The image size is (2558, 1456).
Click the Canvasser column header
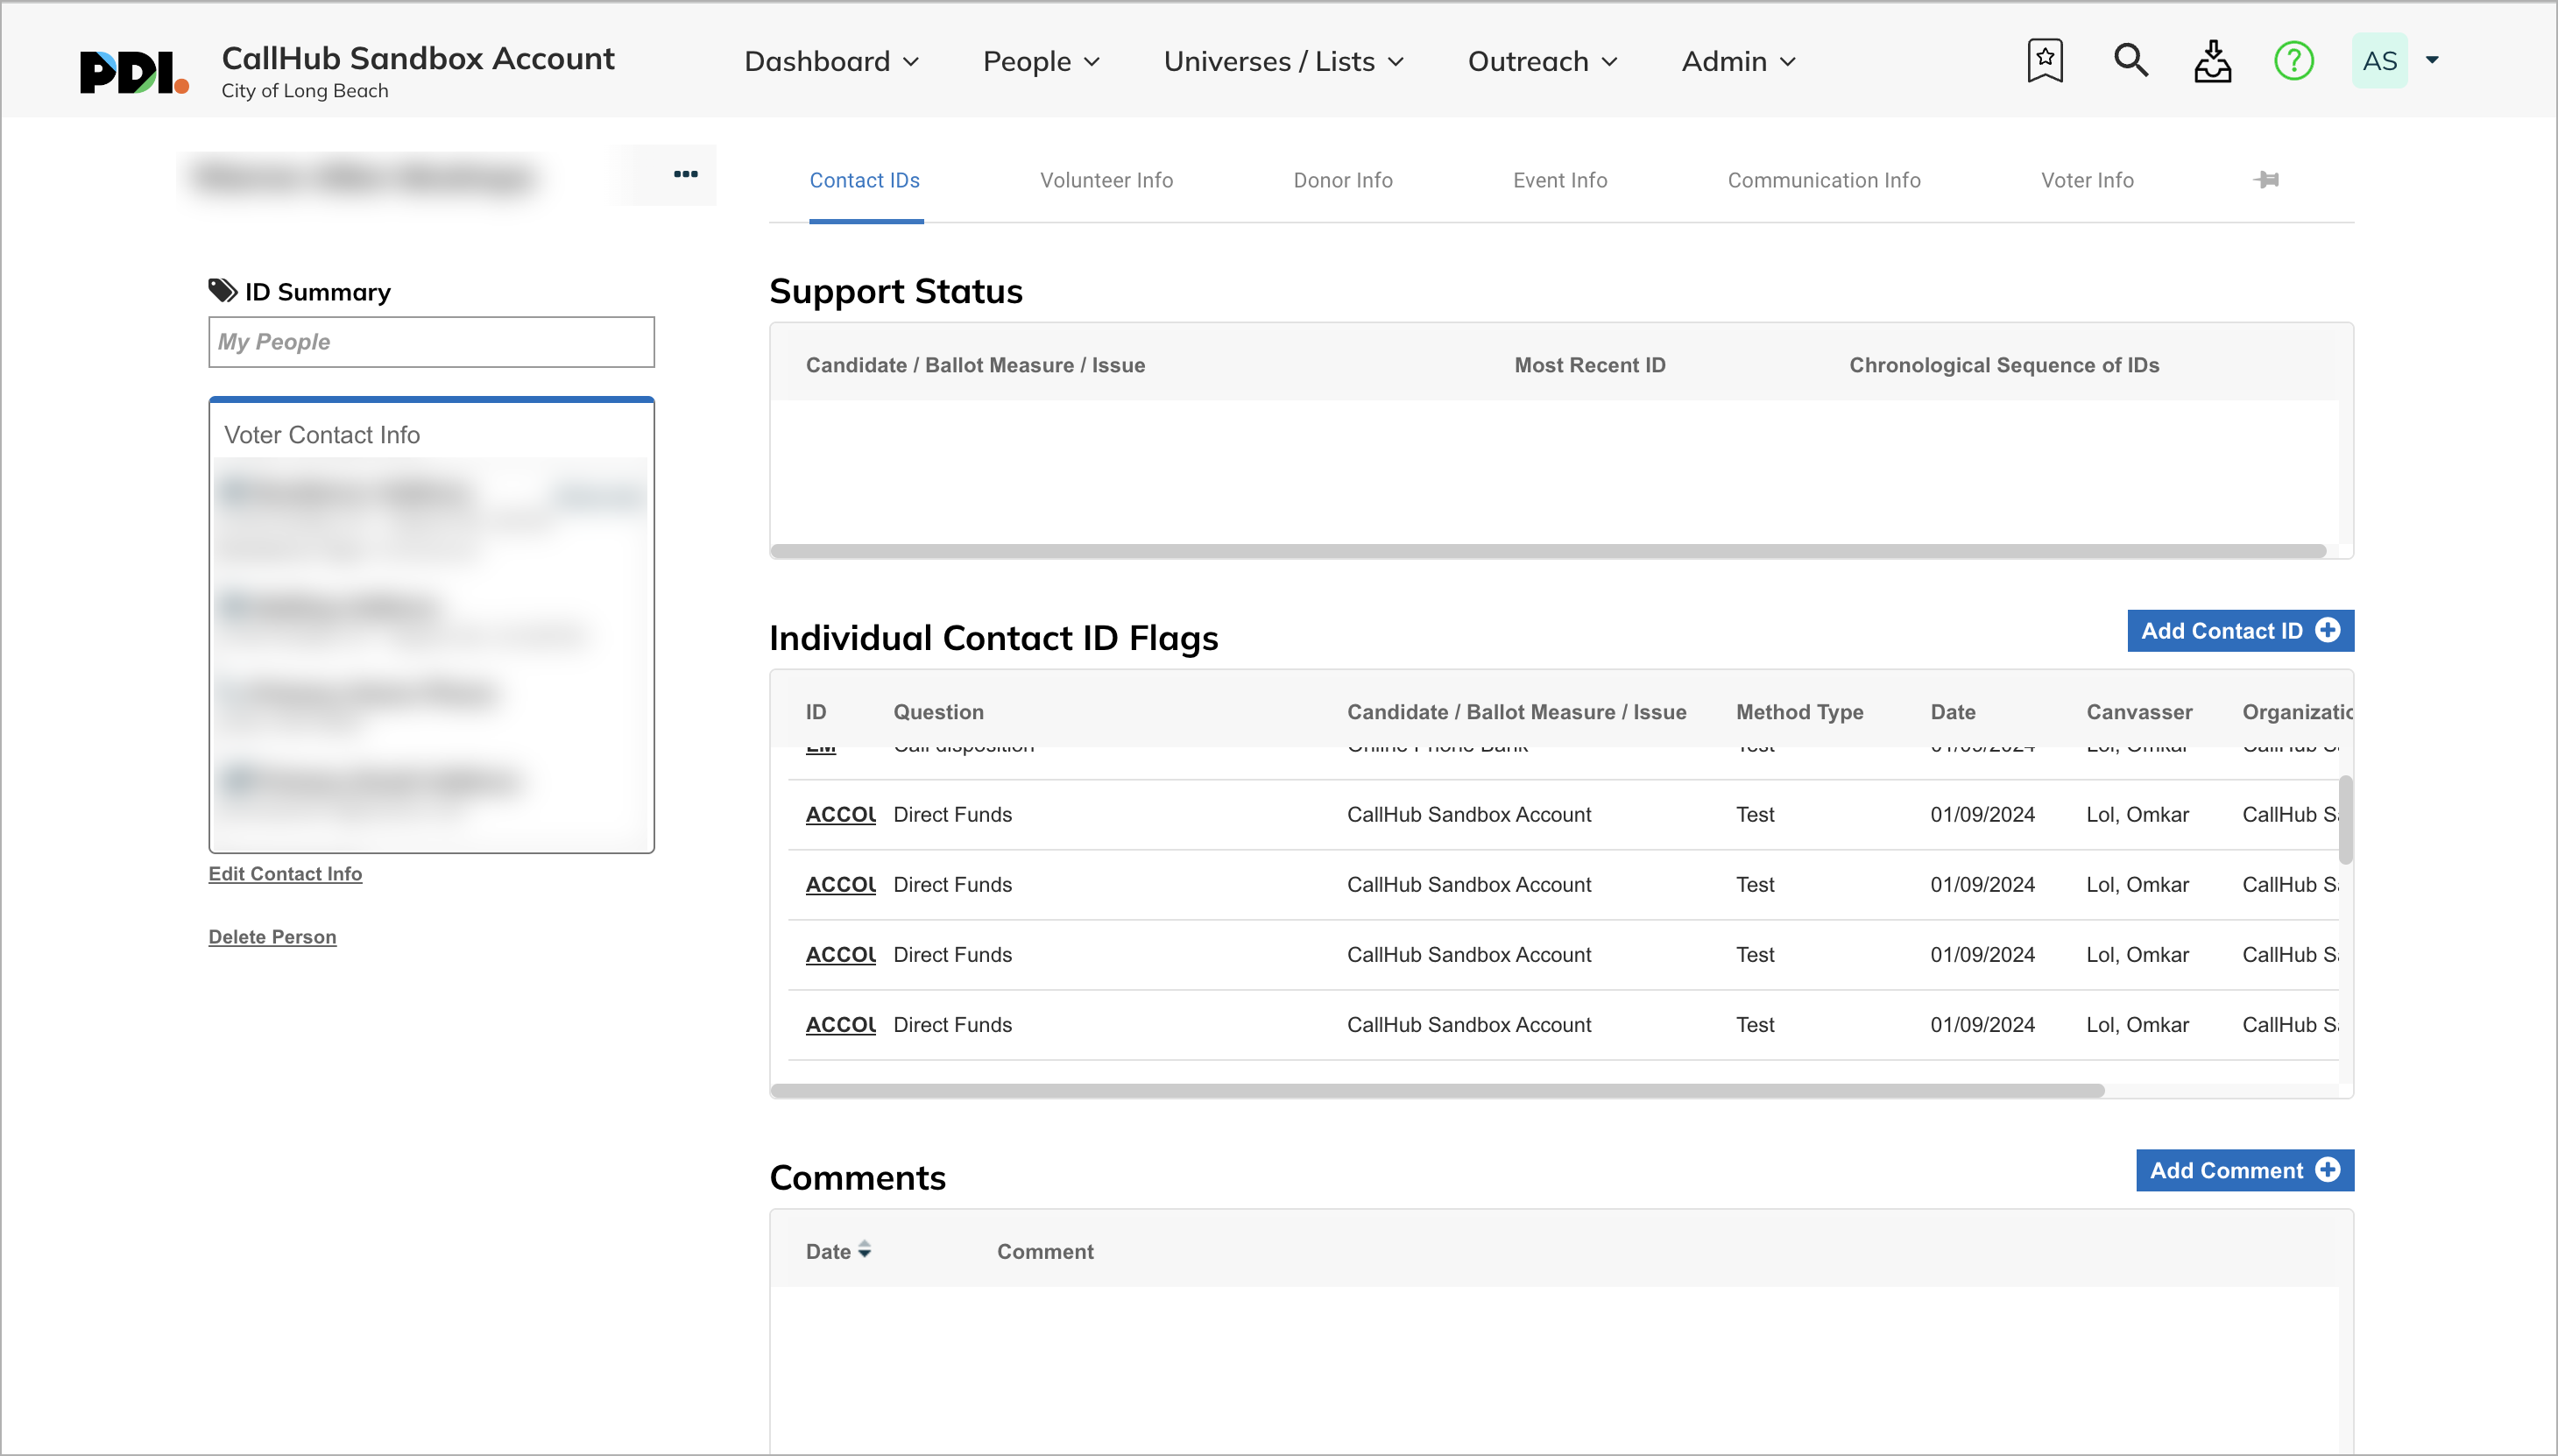(2139, 711)
